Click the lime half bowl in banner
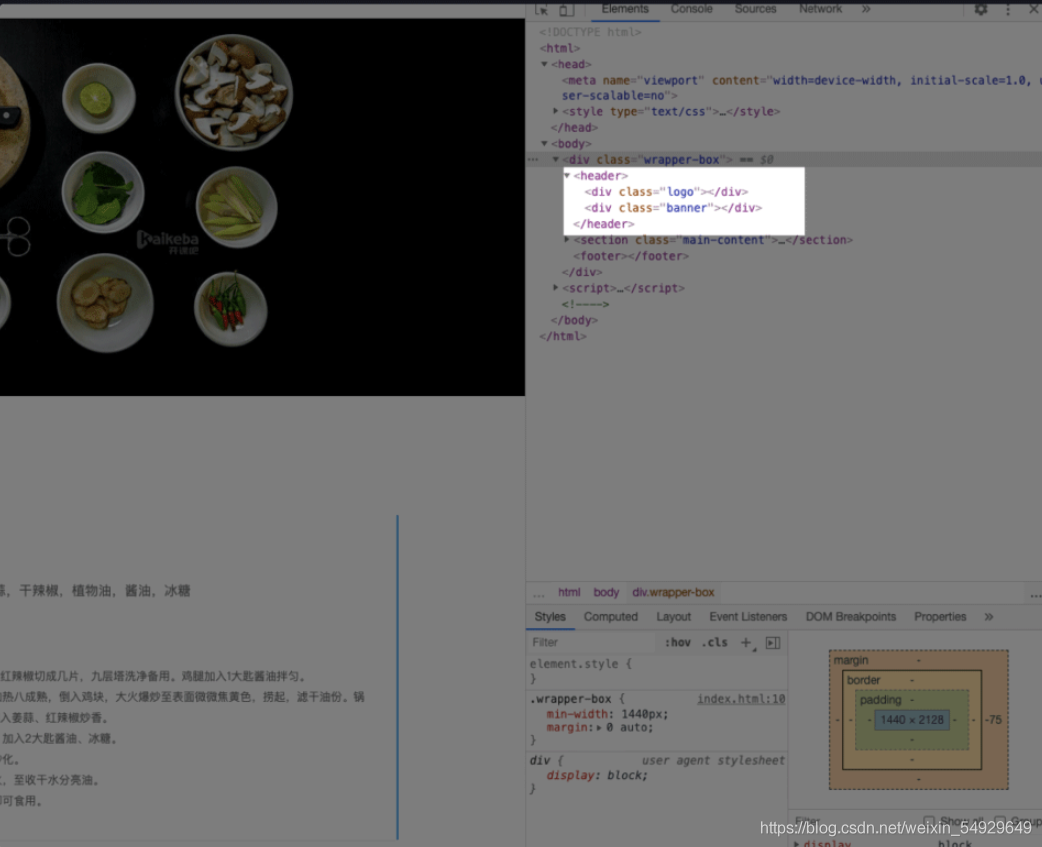1042x847 pixels. [98, 98]
